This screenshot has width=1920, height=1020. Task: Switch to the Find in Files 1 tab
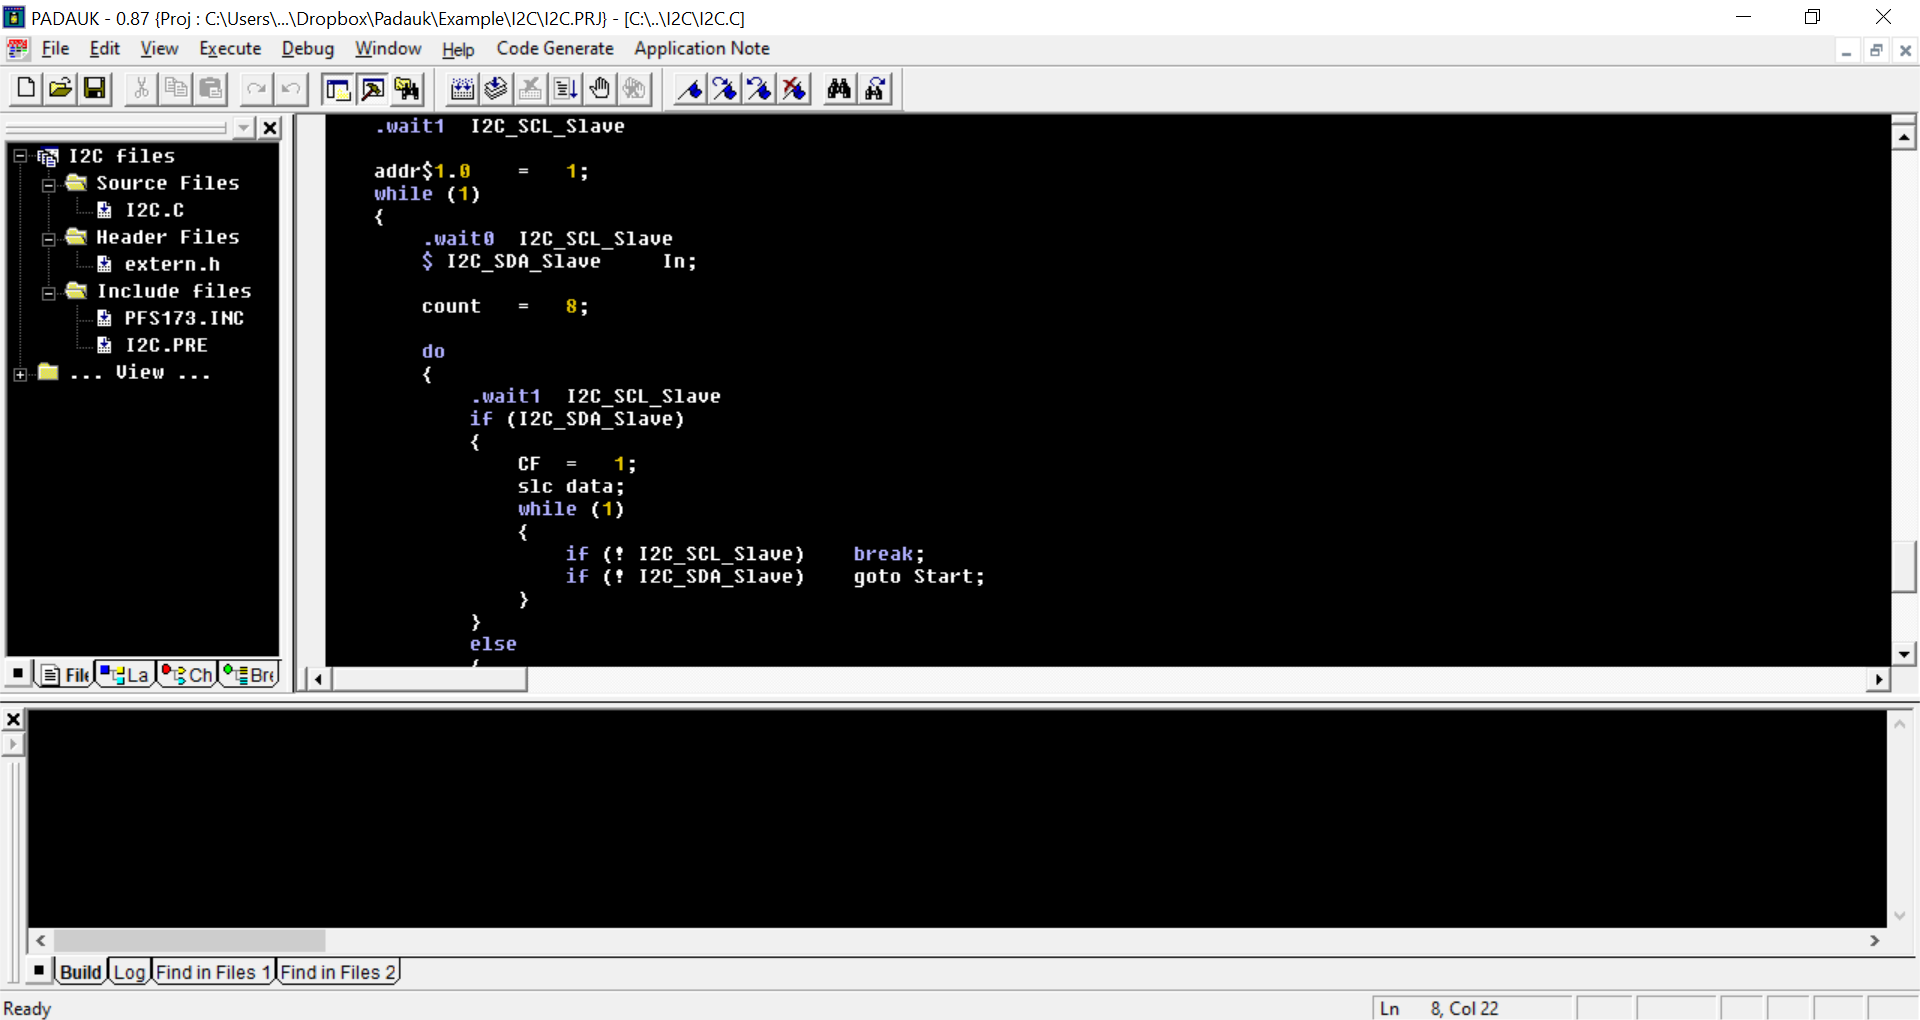213,972
